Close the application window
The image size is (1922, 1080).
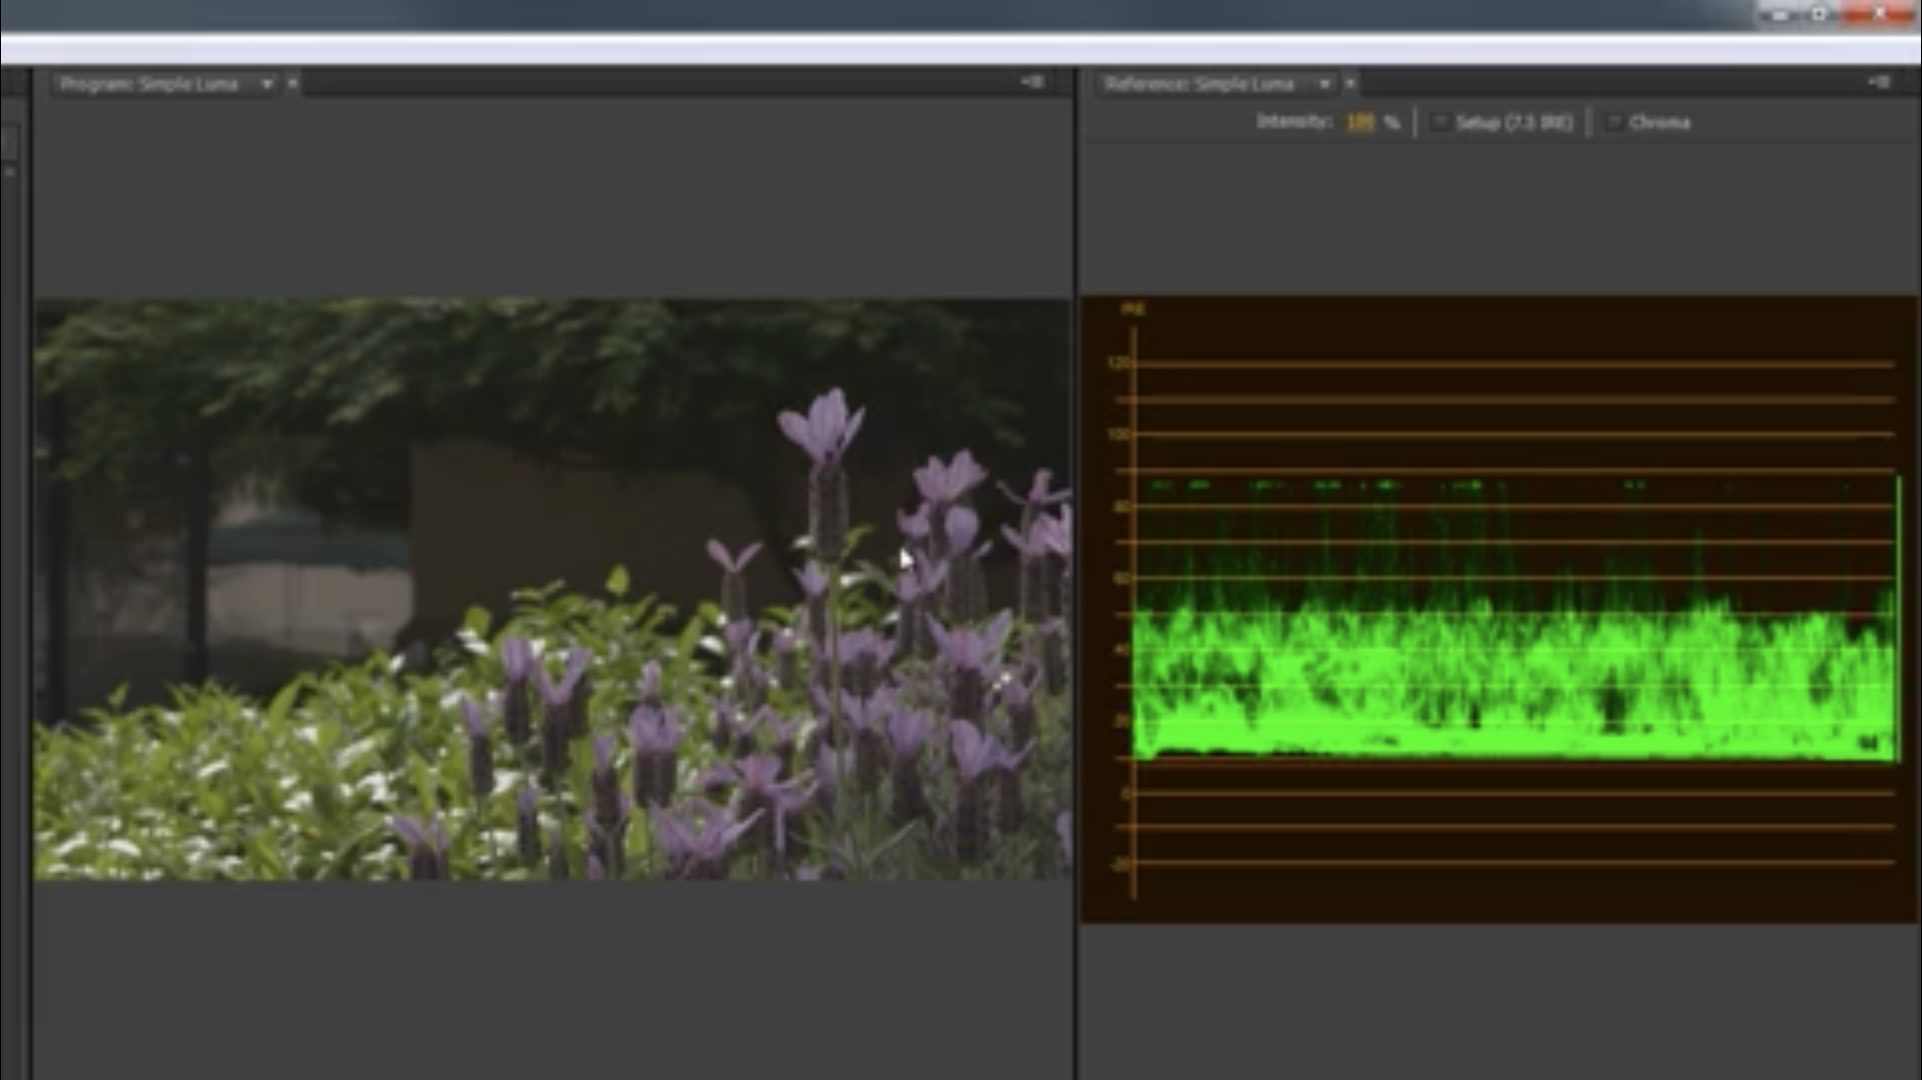pyautogui.click(x=1878, y=14)
